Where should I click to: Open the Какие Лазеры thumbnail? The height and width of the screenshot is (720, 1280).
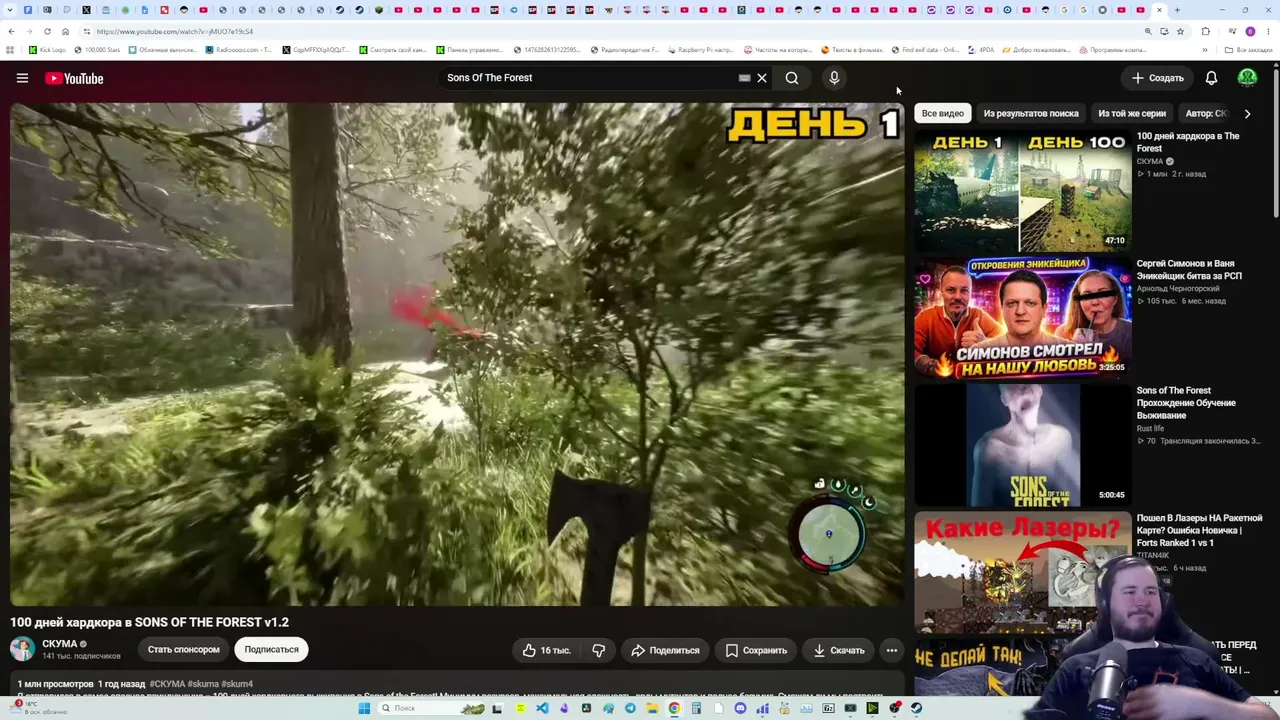coord(1022,571)
